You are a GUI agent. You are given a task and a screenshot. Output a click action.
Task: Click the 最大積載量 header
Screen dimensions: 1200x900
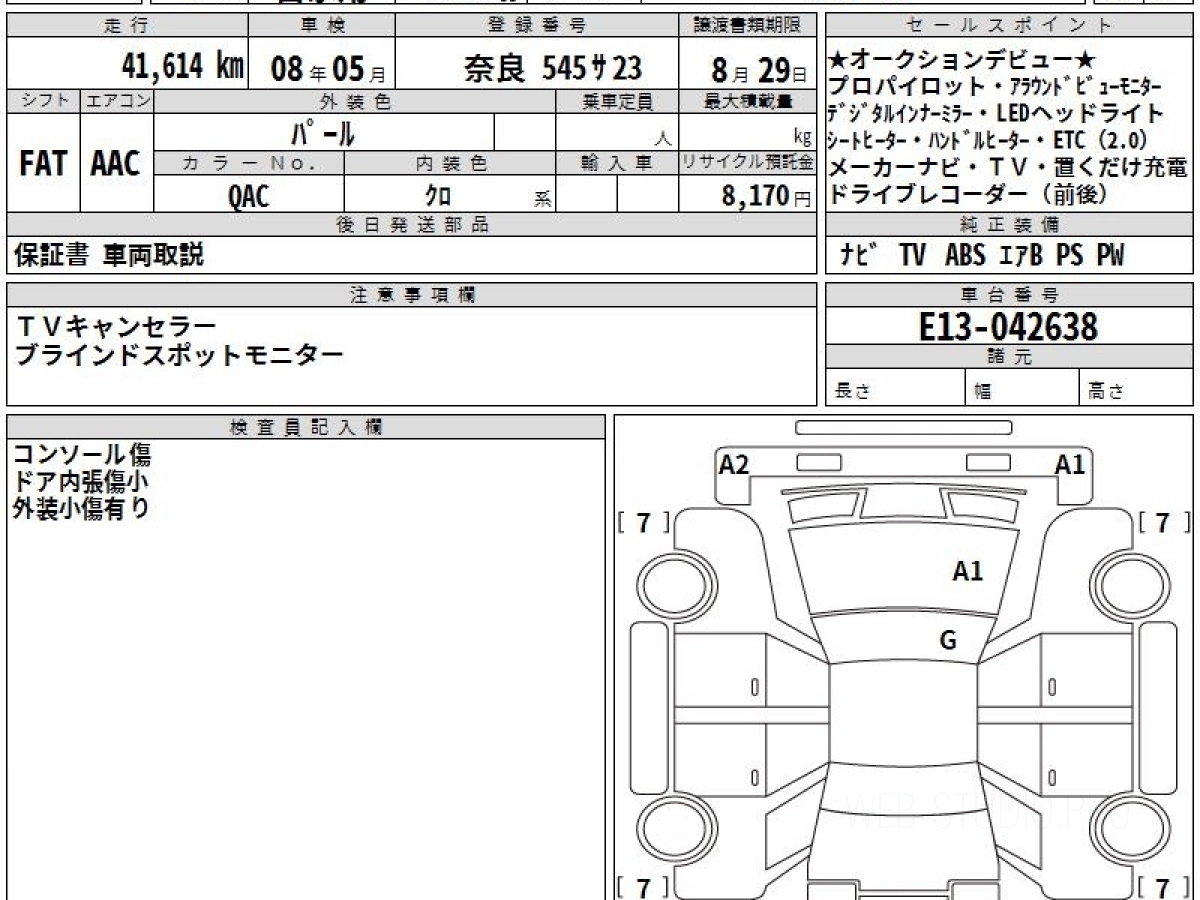pos(748,101)
